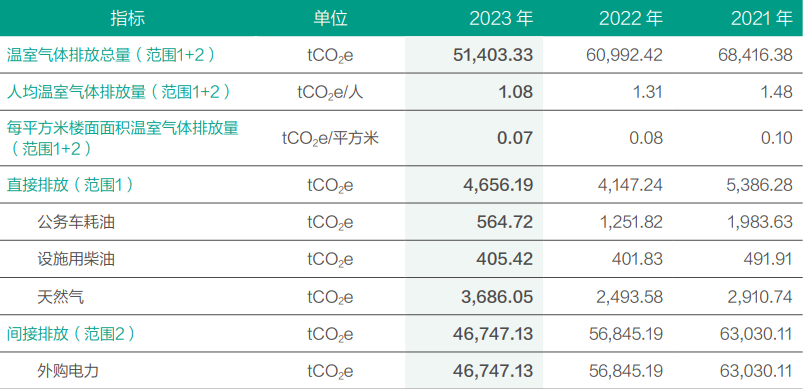Select the 2023 年 column header
803x389 pixels.
click(x=501, y=18)
